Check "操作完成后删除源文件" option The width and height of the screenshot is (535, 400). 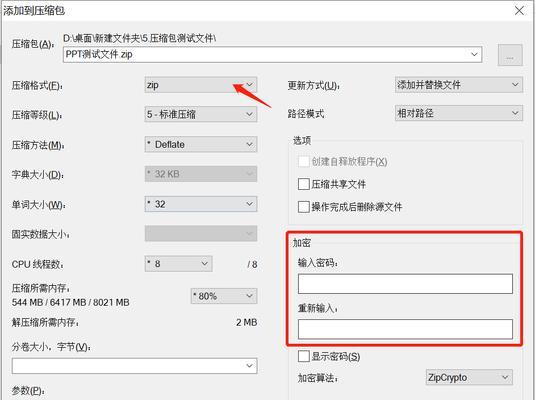click(x=304, y=207)
